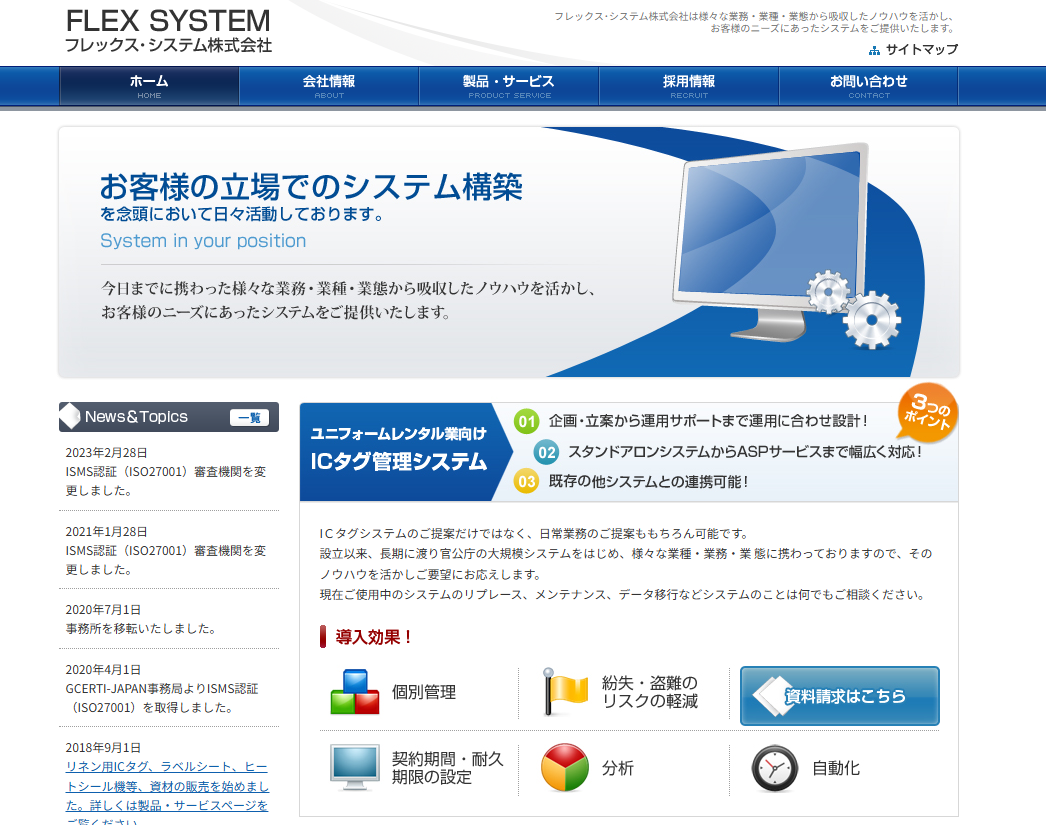Image resolution: width=1046 pixels, height=825 pixels.
Task: Click the 紛失・盗難のリスクの軽減 label
Action: tap(650, 692)
